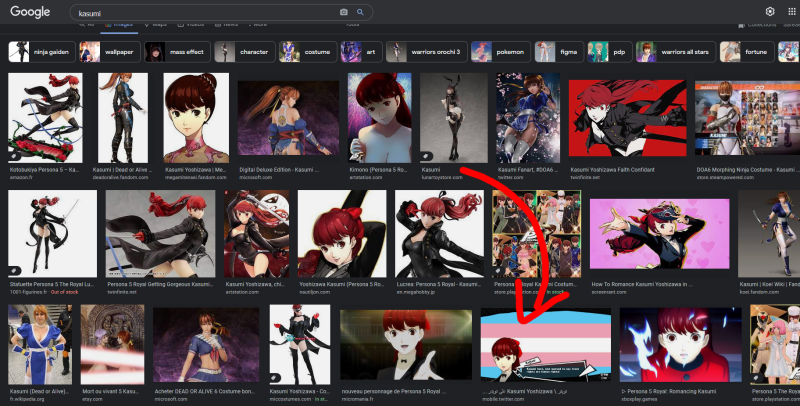The width and height of the screenshot is (800, 406).
Task: Select the art filter chip
Action: click(x=361, y=52)
